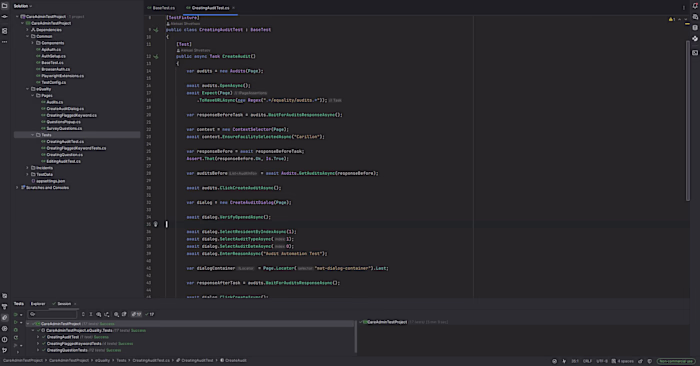This screenshot has width=700, height=366.
Task: Click the Collapse All icon in tests toolbar
Action: [x=91, y=314]
